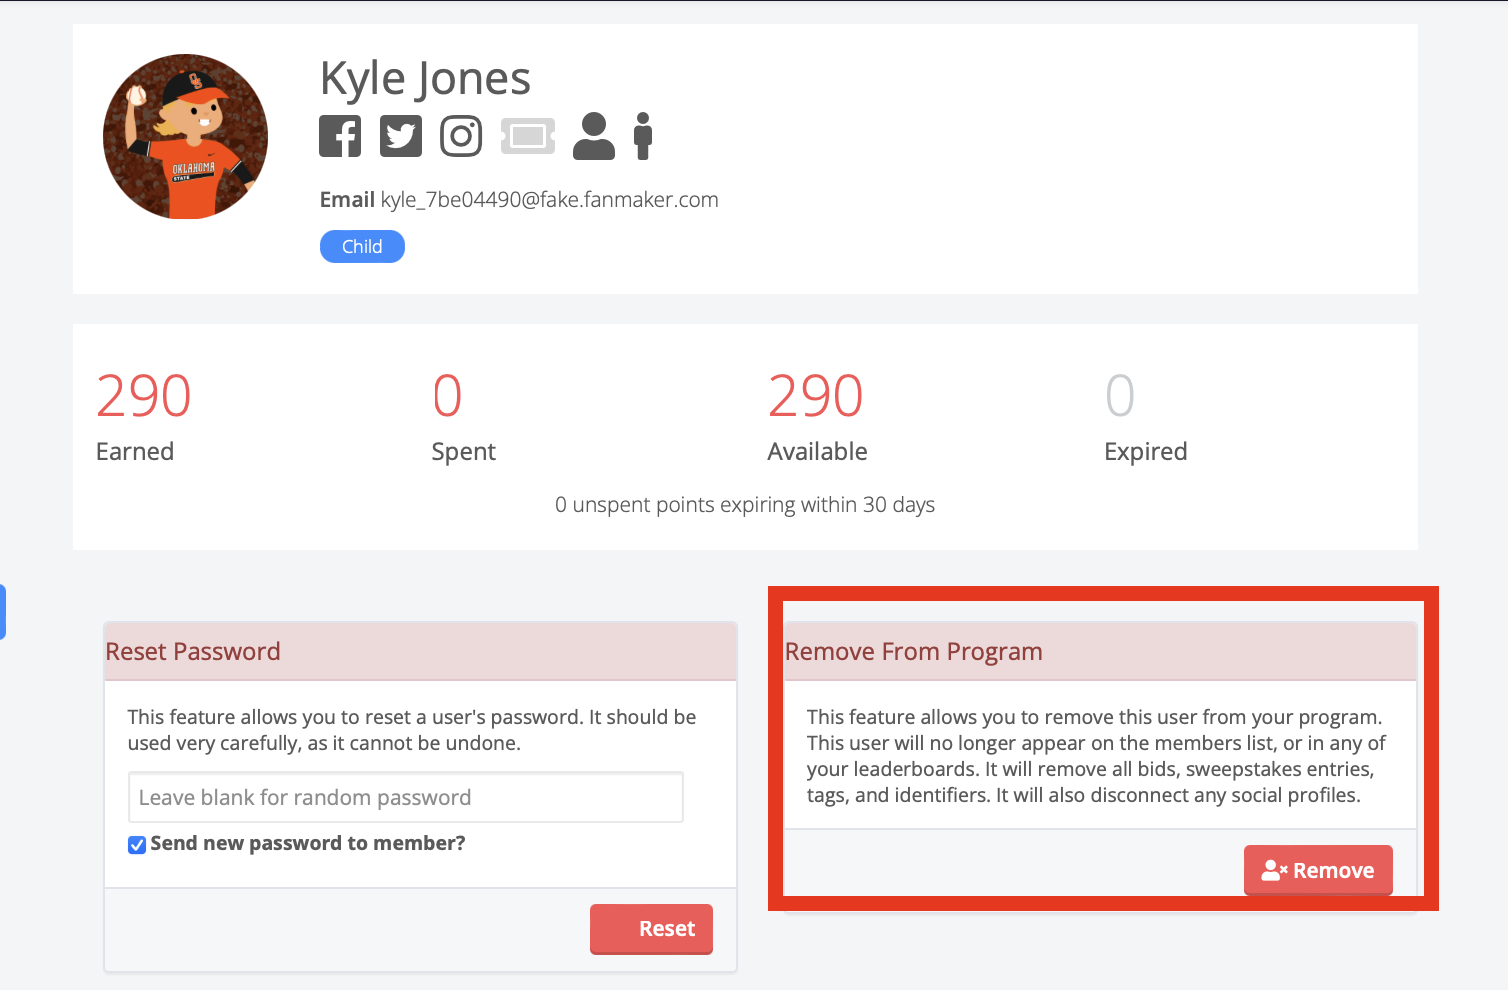Click the 290 Earned points value

tap(144, 396)
